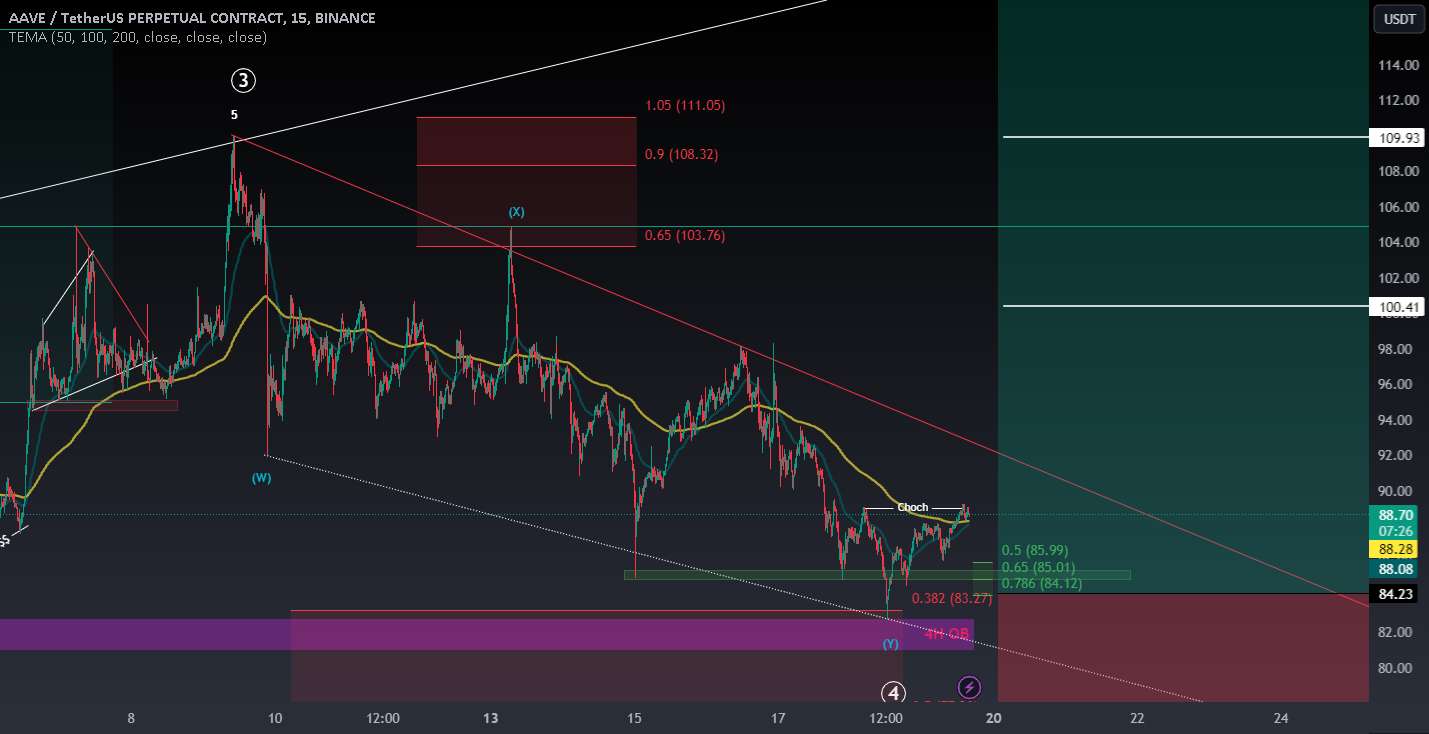Click the 108.00 price axis tick
This screenshot has height=734, width=1429.
(x=1398, y=171)
